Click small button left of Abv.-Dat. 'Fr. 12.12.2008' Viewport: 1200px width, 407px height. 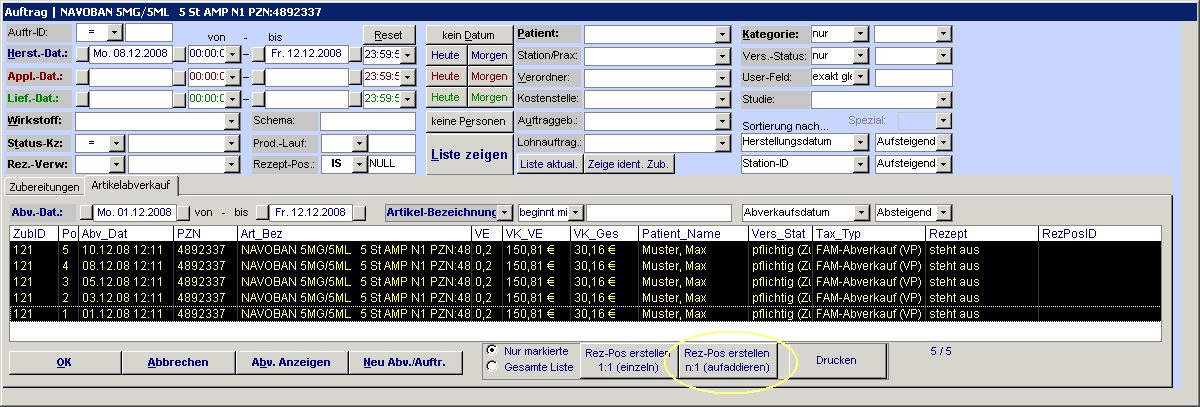pos(264,212)
